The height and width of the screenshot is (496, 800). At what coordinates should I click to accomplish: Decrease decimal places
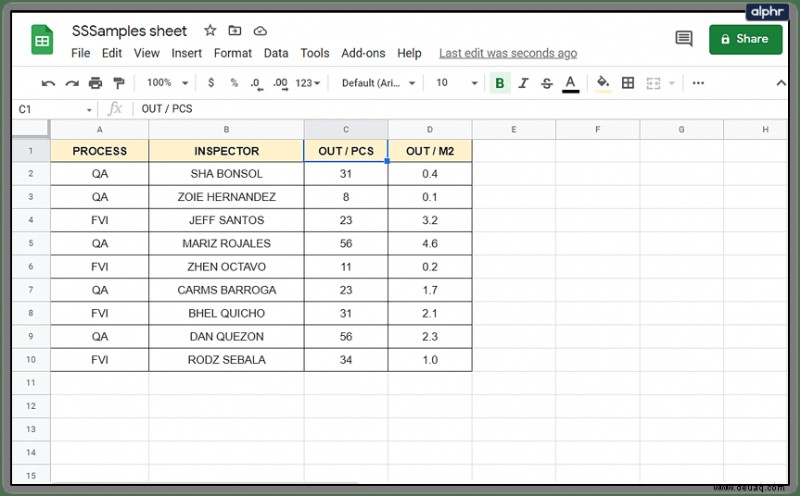257,84
